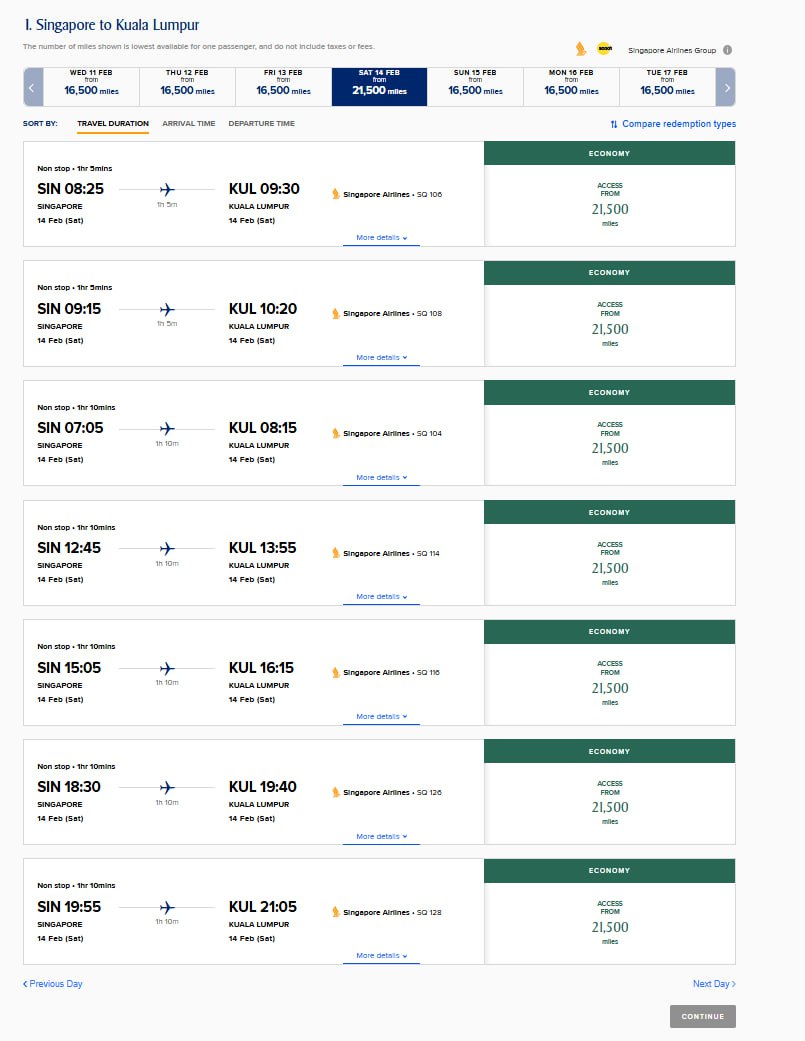Click the Singapore Airlines Group info icon
Image resolution: width=805 pixels, height=1041 pixels.
click(727, 50)
